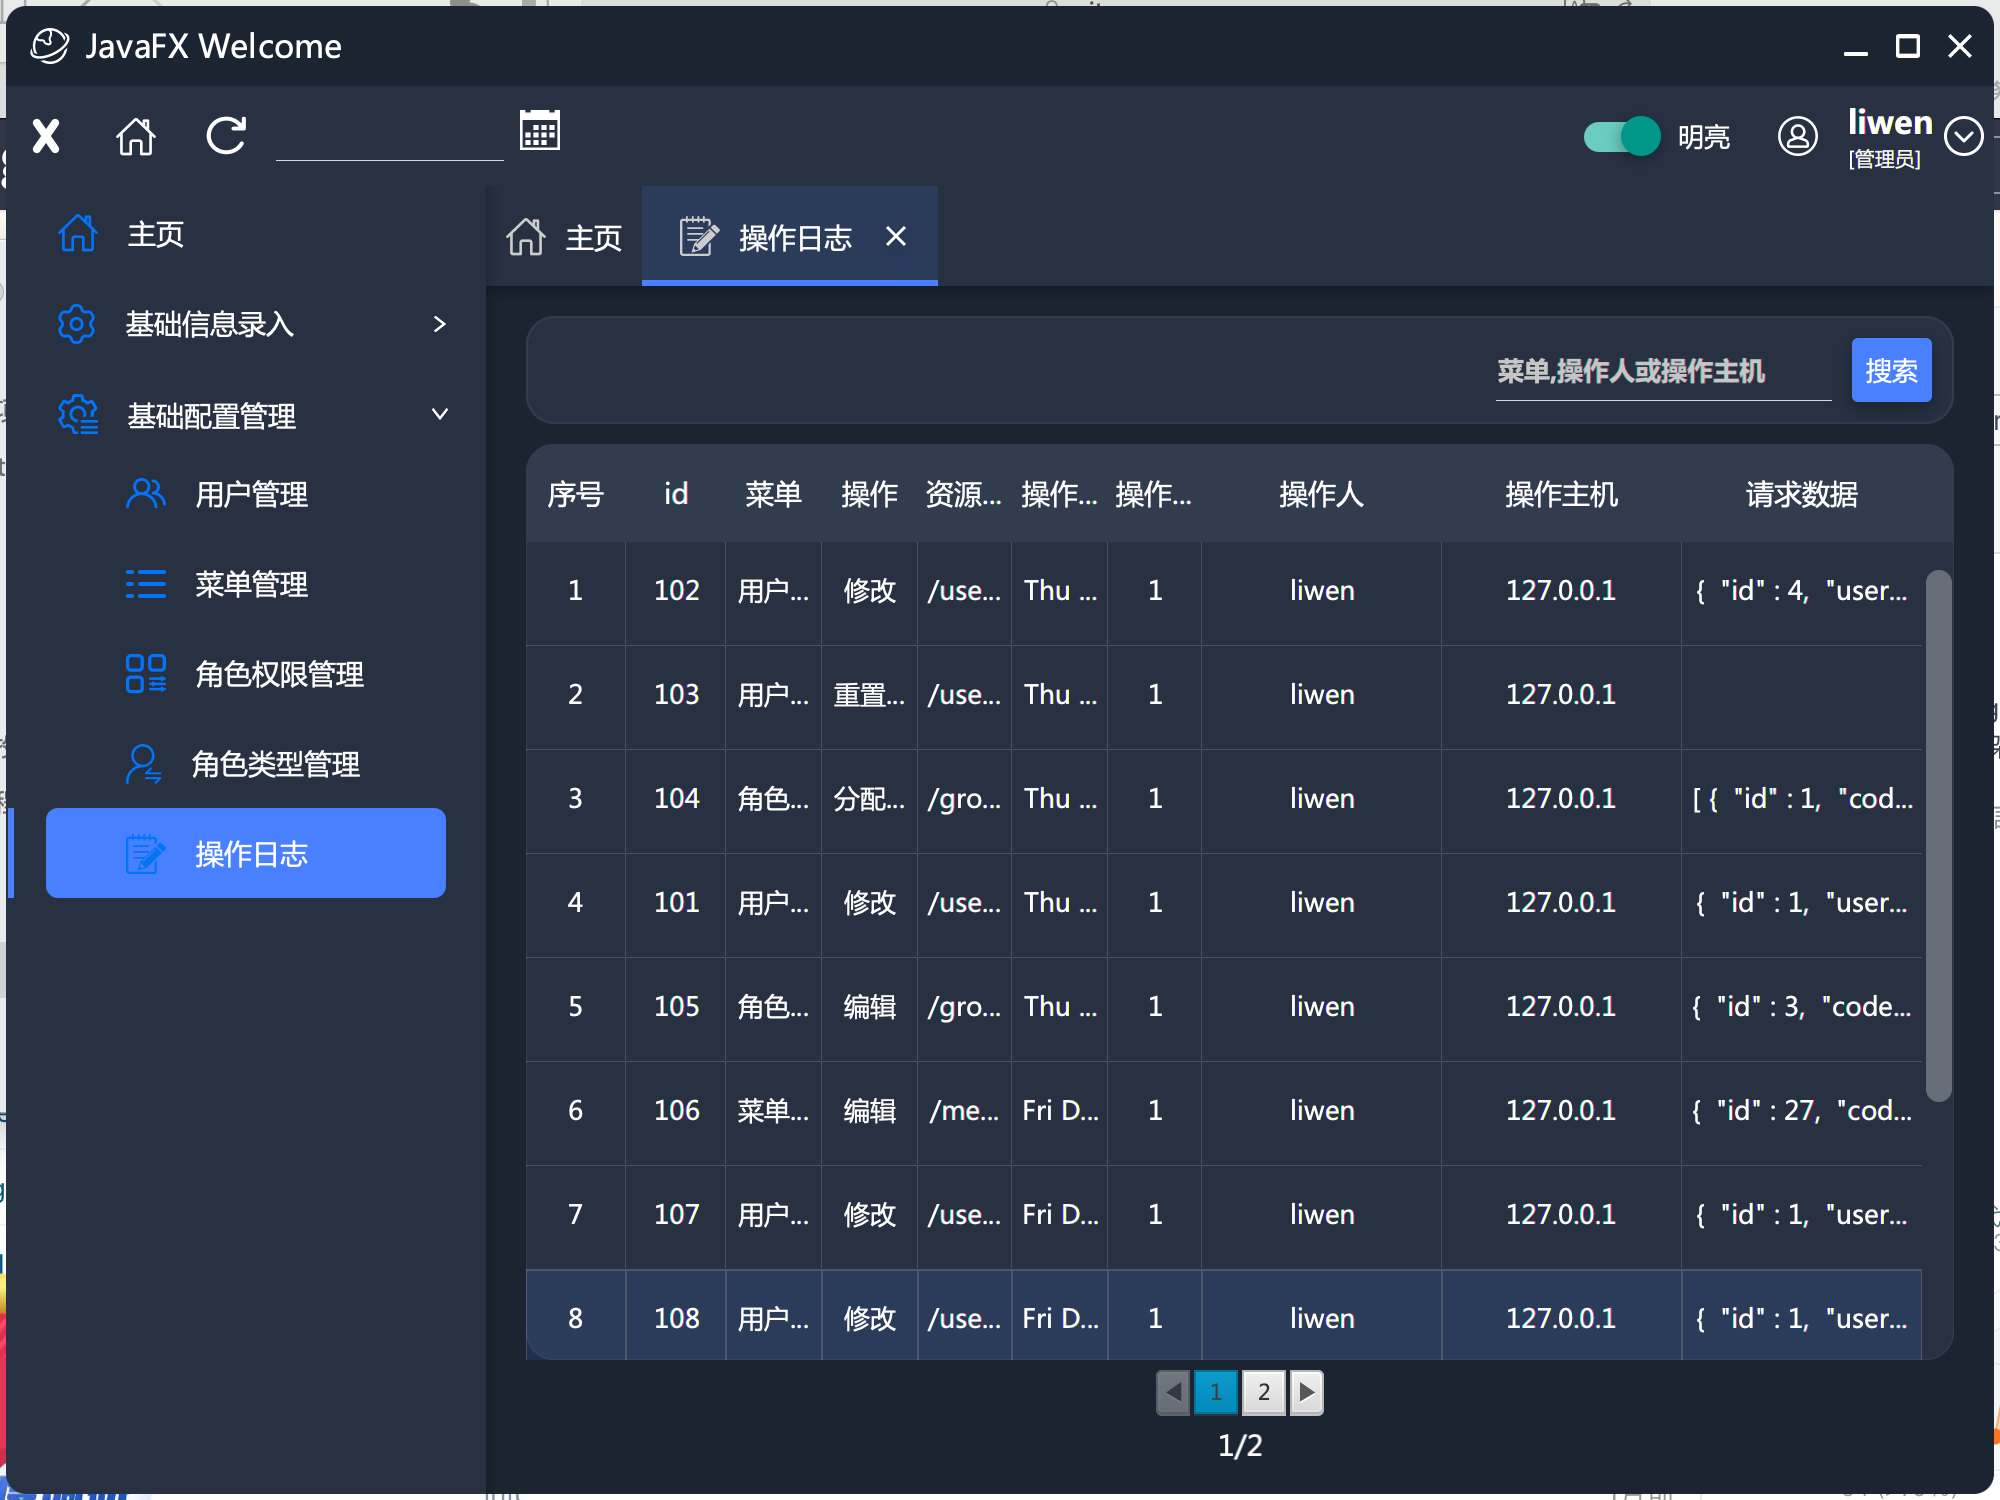Viewport: 2000px width, 1500px height.
Task: Focus the 菜单,操作人或操作主机 search field
Action: [1661, 372]
